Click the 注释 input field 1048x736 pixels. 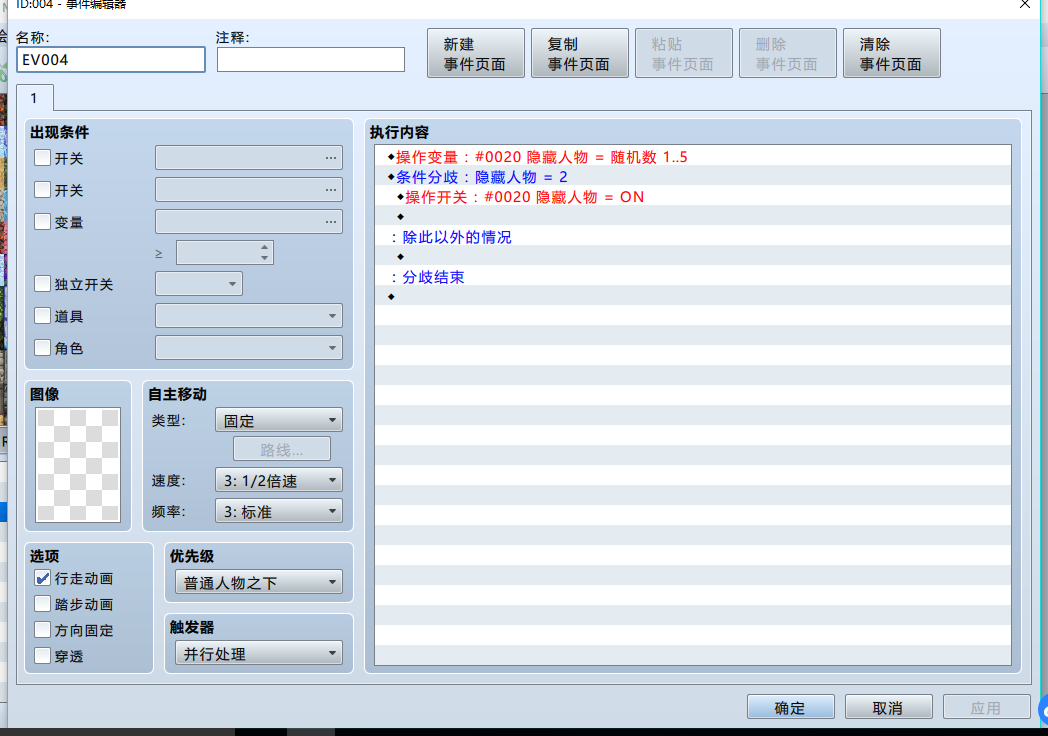[x=311, y=59]
